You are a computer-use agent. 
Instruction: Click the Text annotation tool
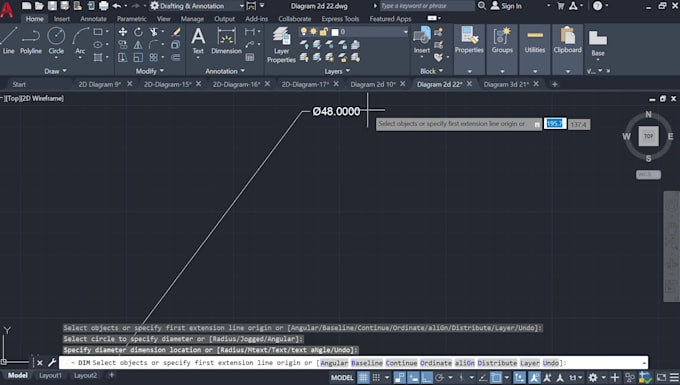(198, 41)
